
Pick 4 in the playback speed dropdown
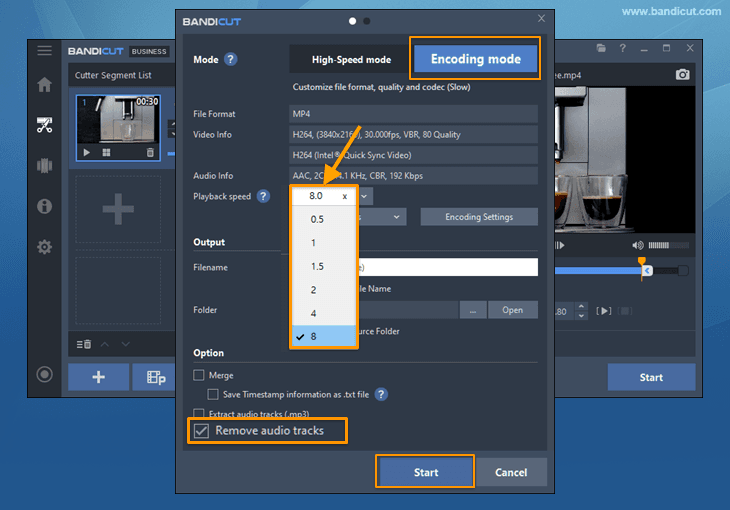click(x=314, y=313)
